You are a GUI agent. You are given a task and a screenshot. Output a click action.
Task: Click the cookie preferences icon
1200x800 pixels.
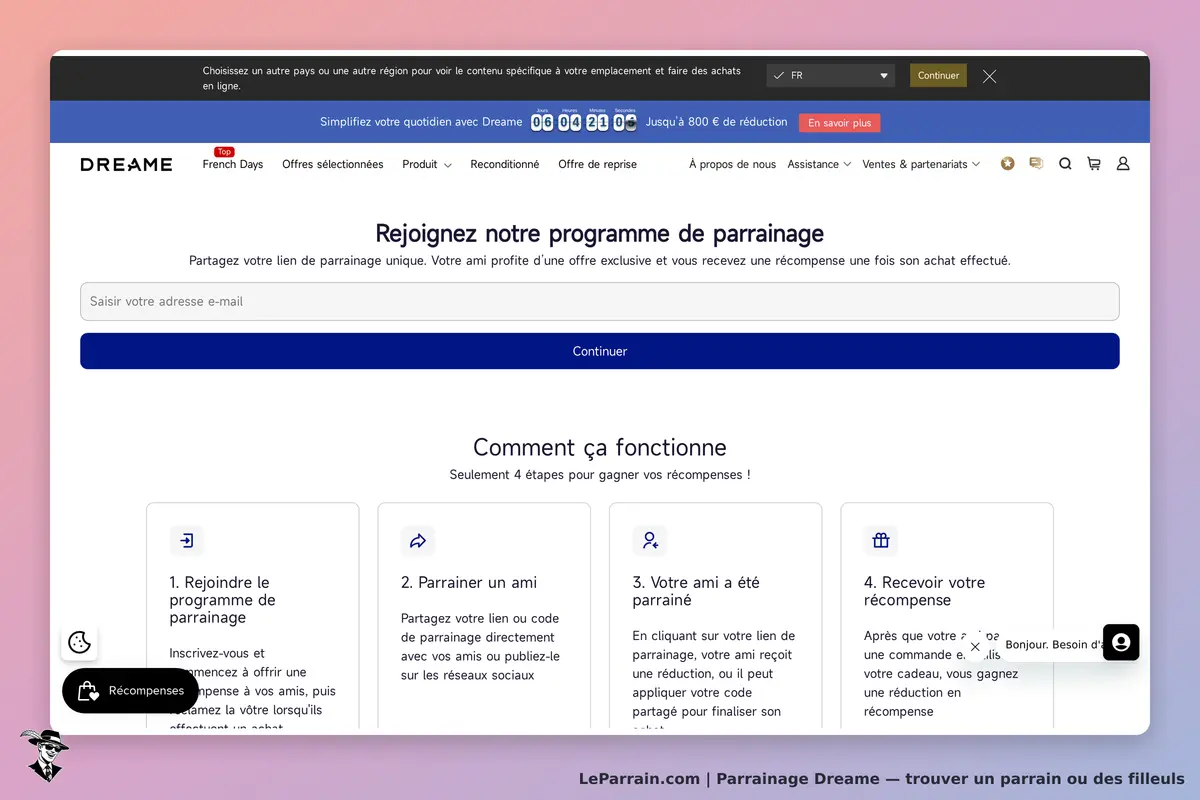(80, 642)
